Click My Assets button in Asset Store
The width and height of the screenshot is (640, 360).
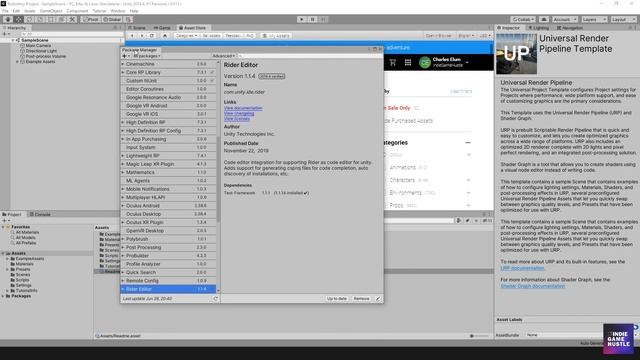276,36
